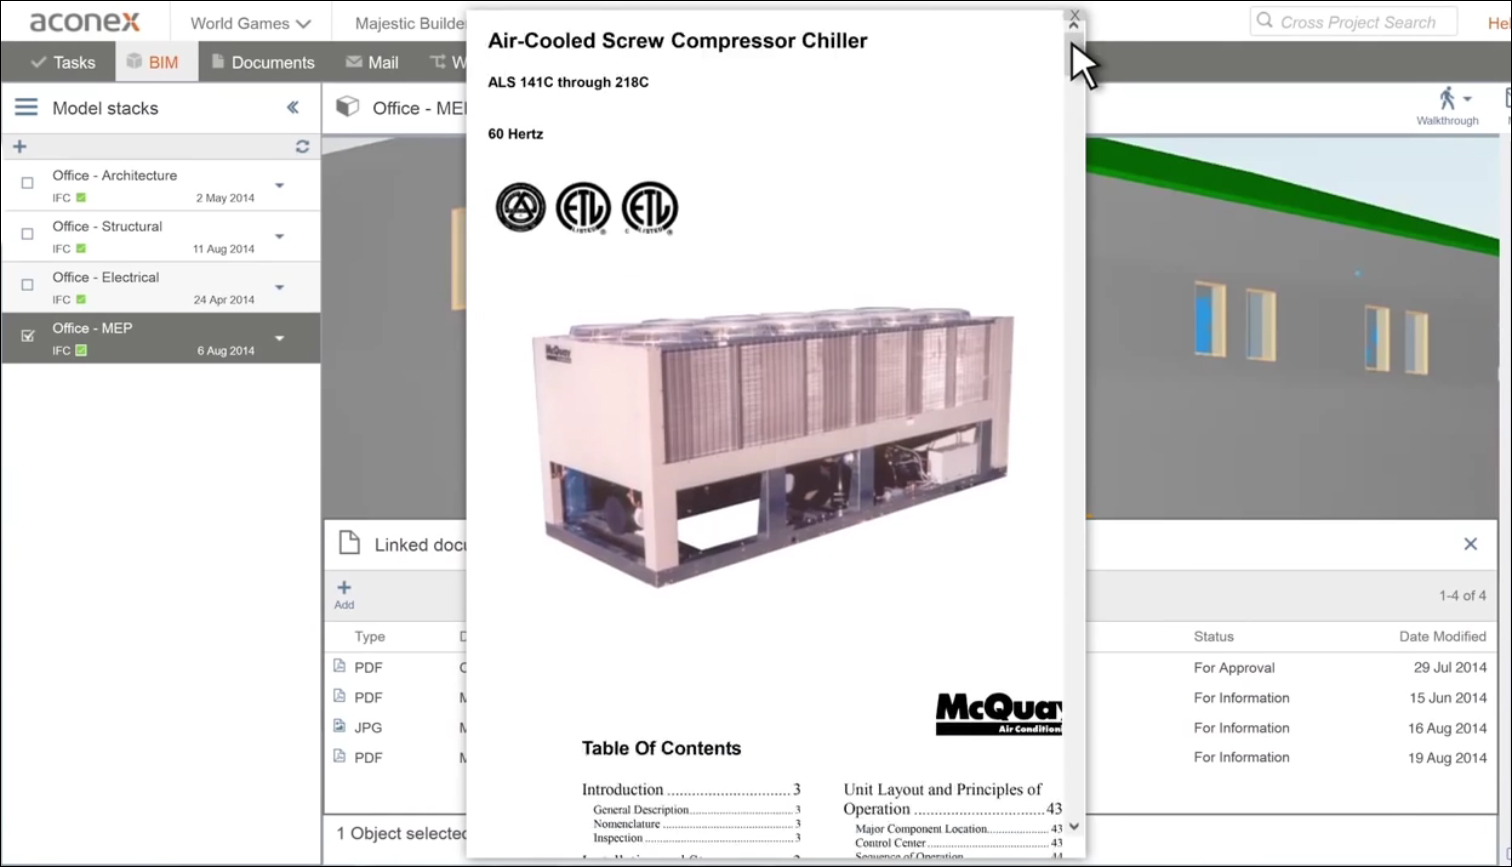Viewport: 1512px width, 867px height.
Task: Select the Office - Structural model row
Action: (x=161, y=236)
